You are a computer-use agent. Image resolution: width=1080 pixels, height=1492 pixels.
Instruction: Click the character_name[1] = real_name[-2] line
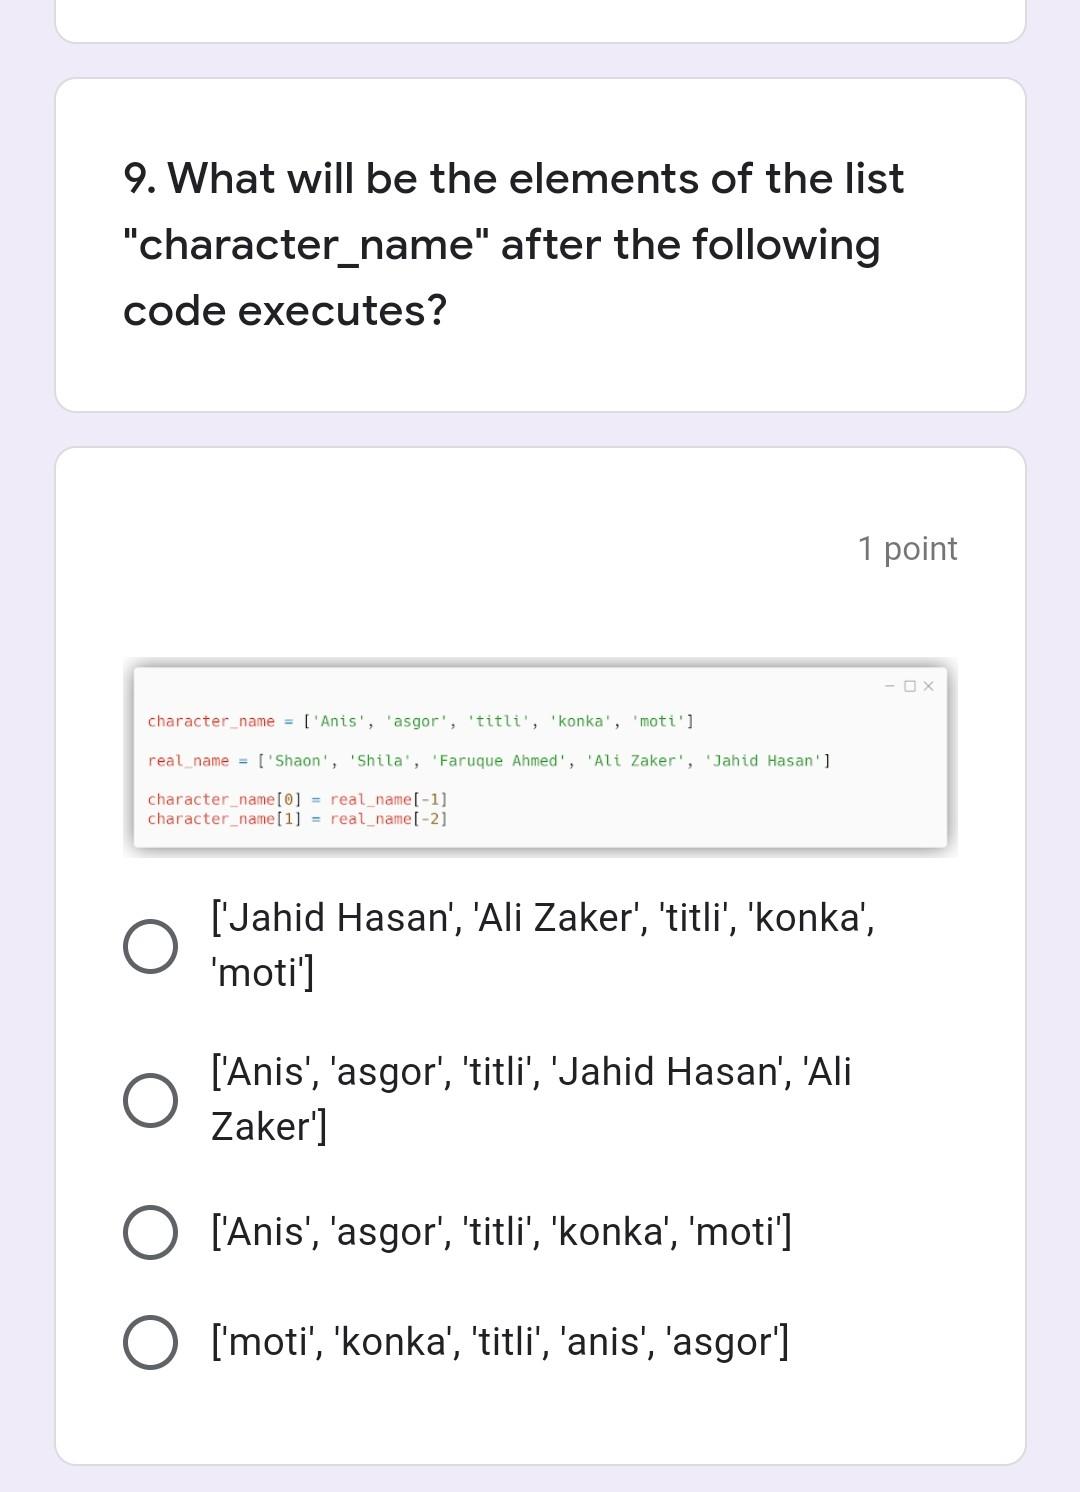297,819
